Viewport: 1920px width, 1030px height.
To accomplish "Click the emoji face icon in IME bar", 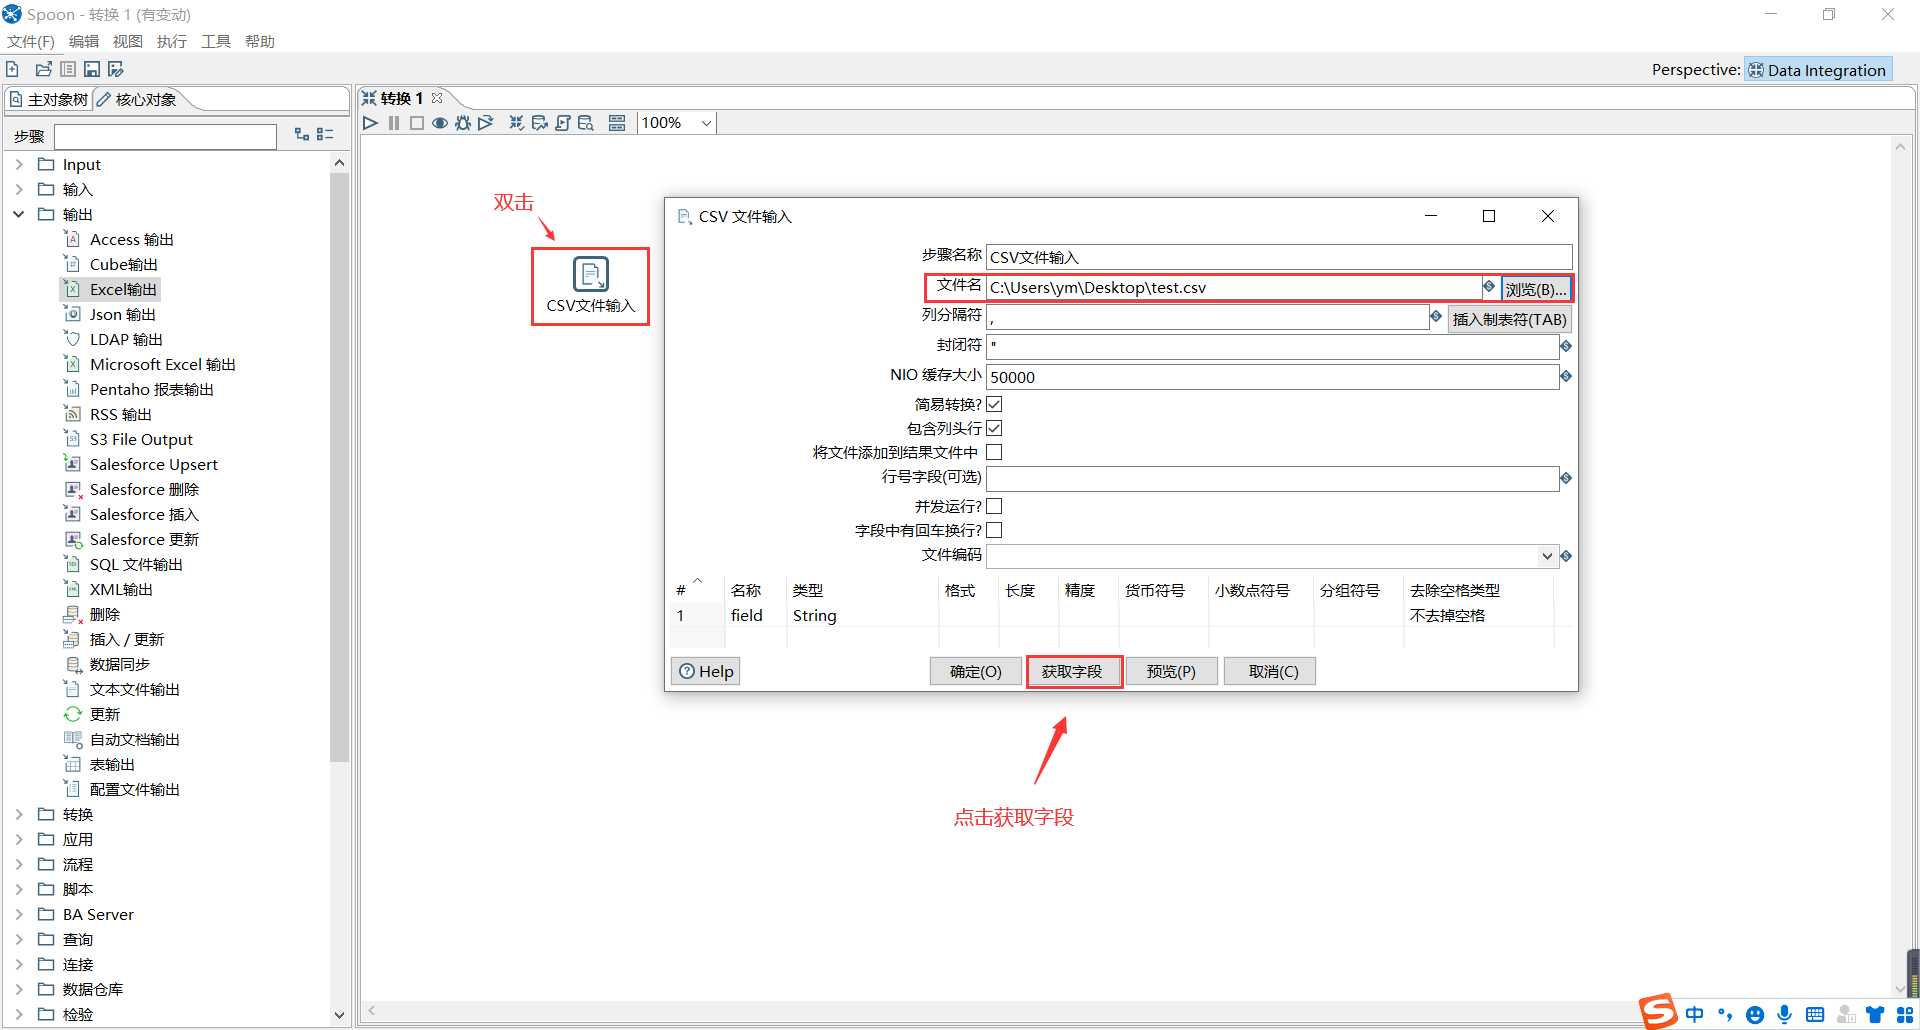I will pyautogui.click(x=1755, y=1014).
